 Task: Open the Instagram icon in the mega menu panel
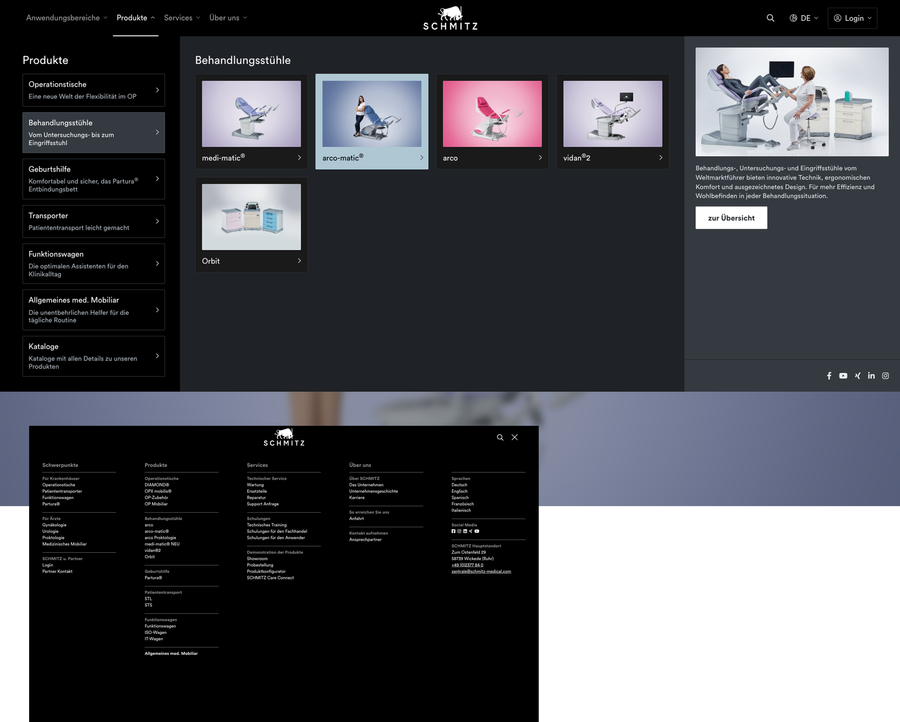pyautogui.click(x=886, y=376)
